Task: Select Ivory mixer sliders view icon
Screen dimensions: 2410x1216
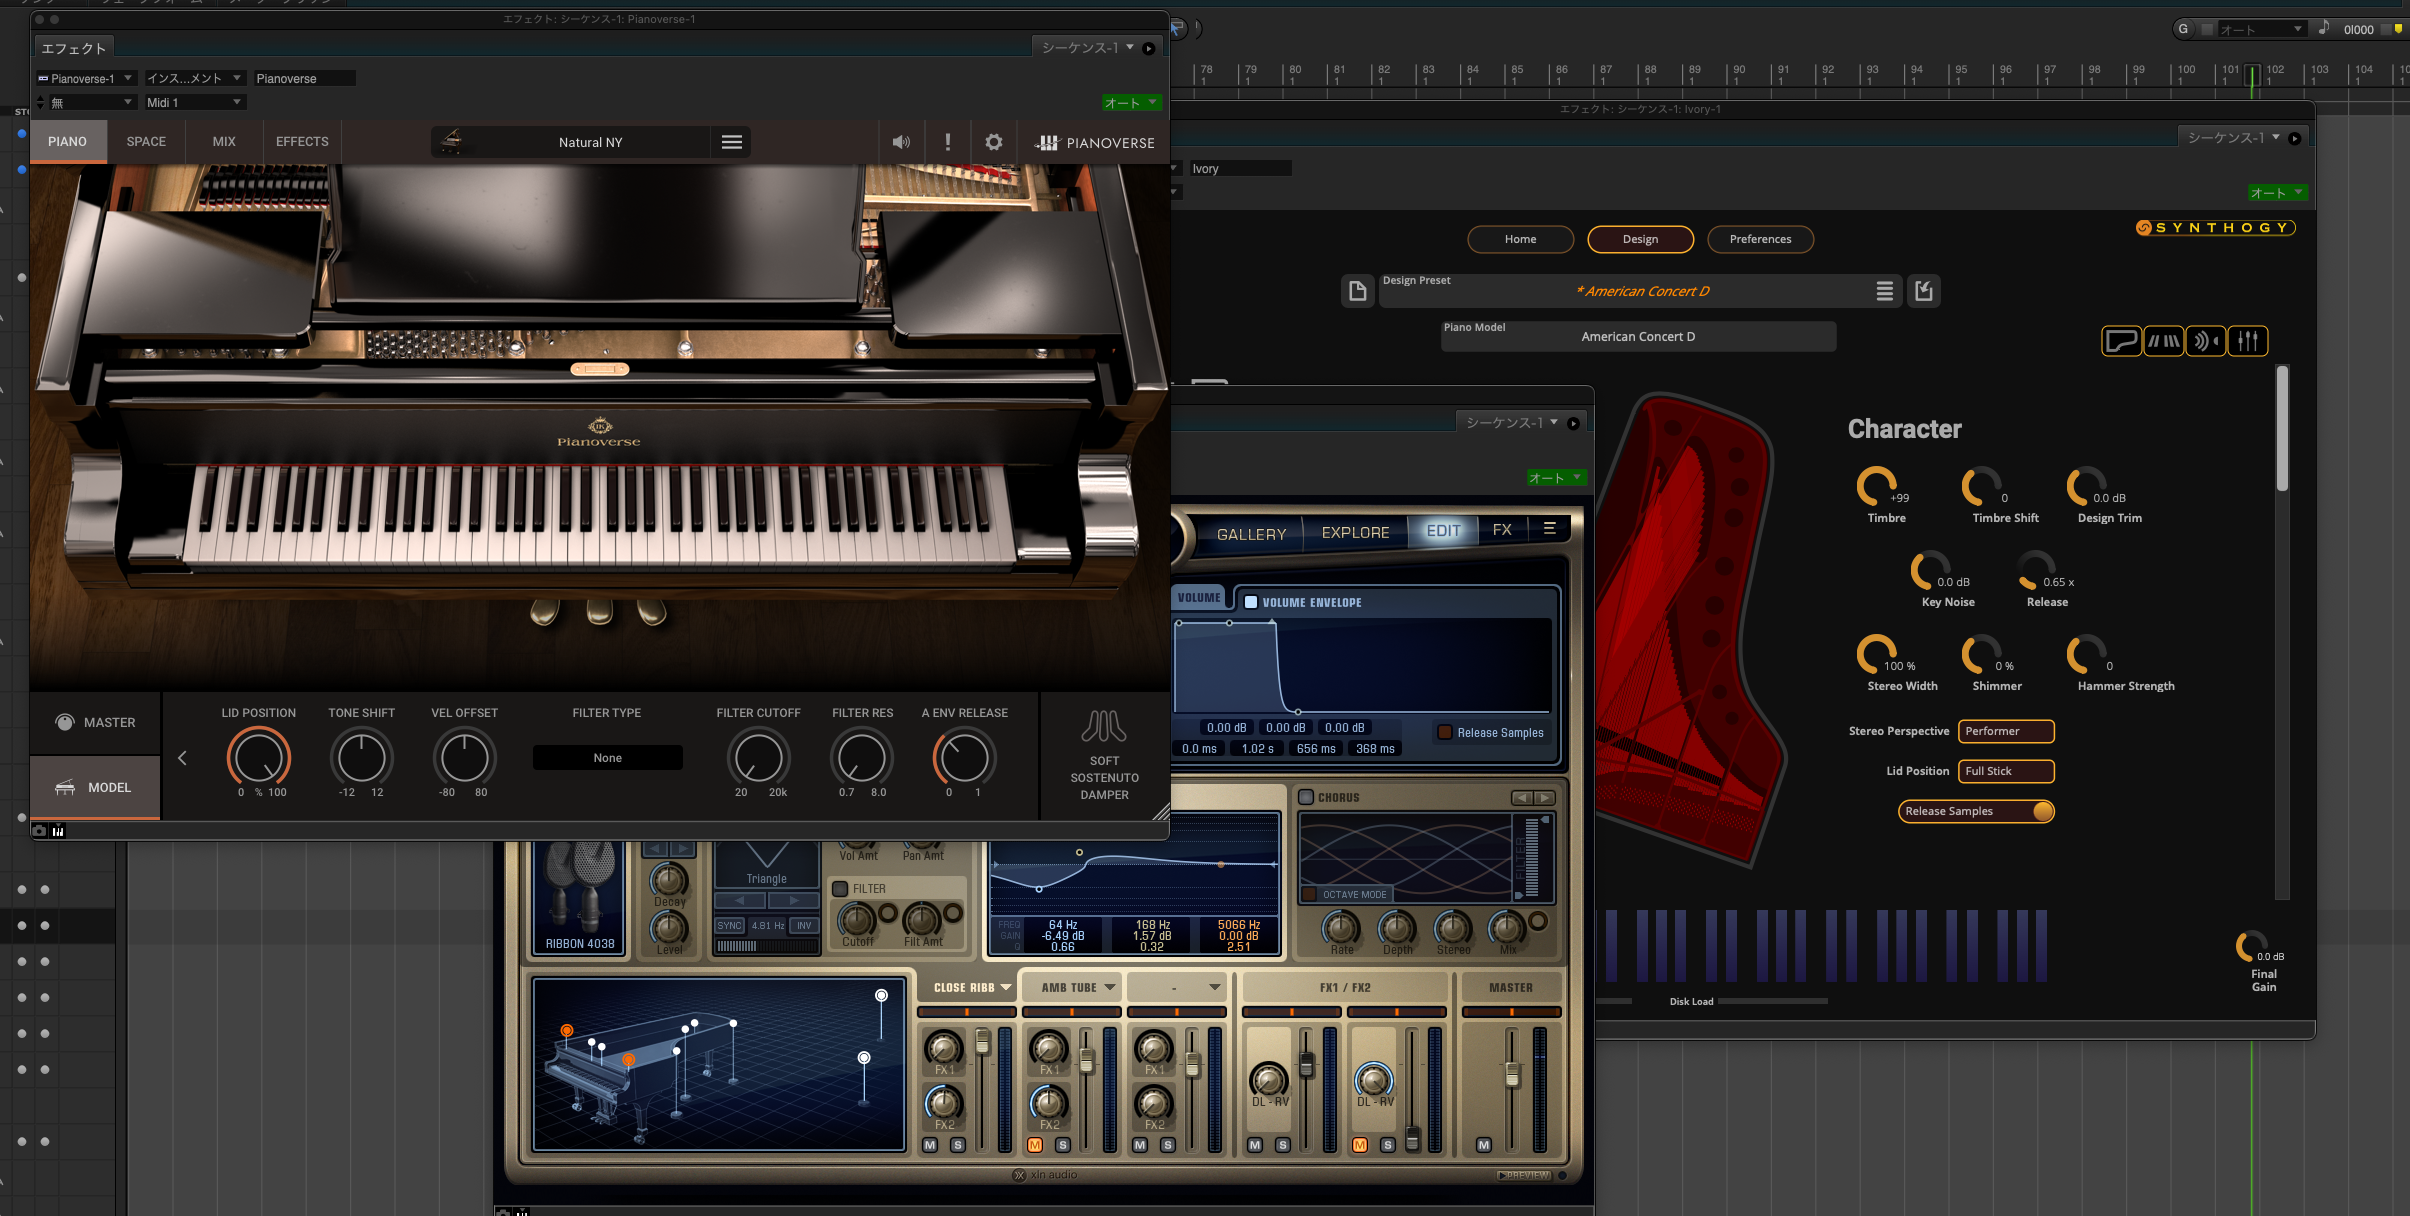Action: click(2248, 341)
